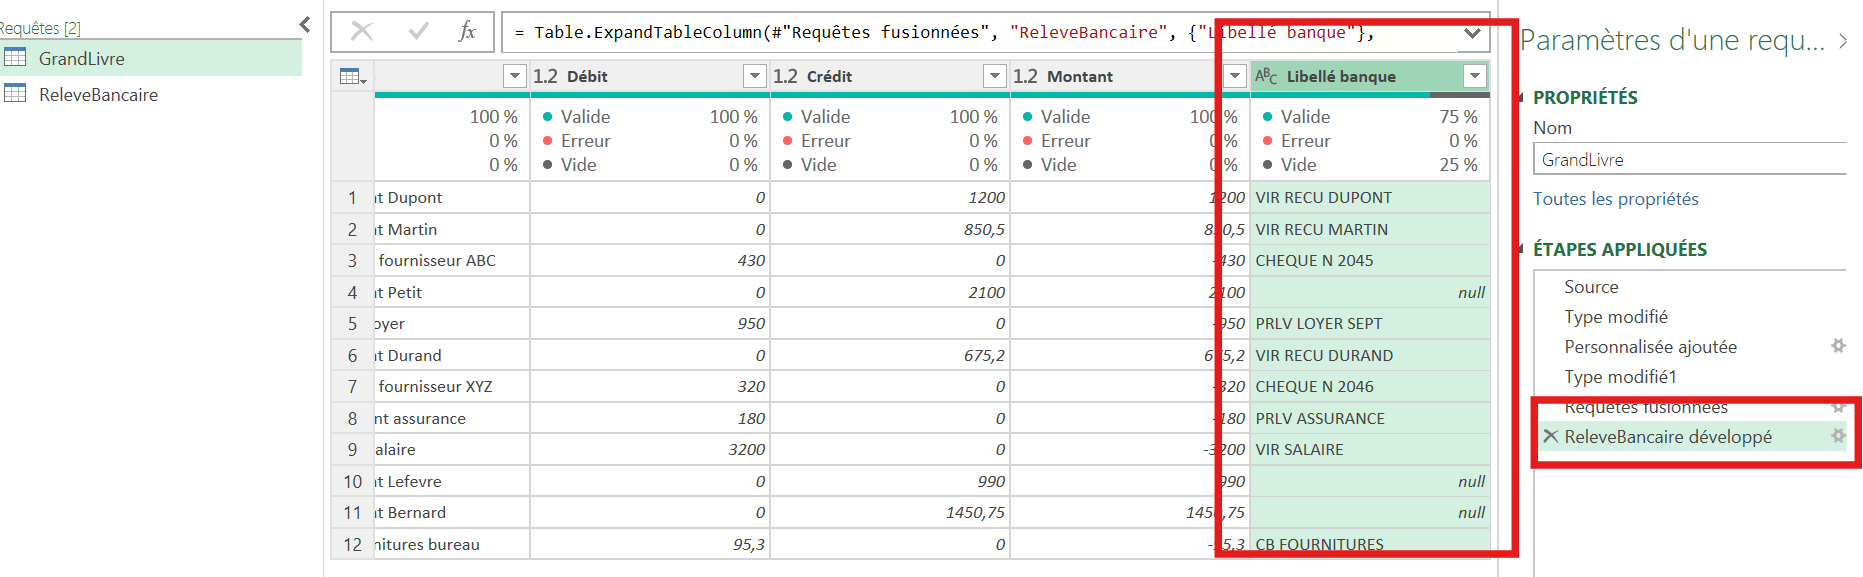Click the ABC type icon for Libellé banque

coord(1266,76)
